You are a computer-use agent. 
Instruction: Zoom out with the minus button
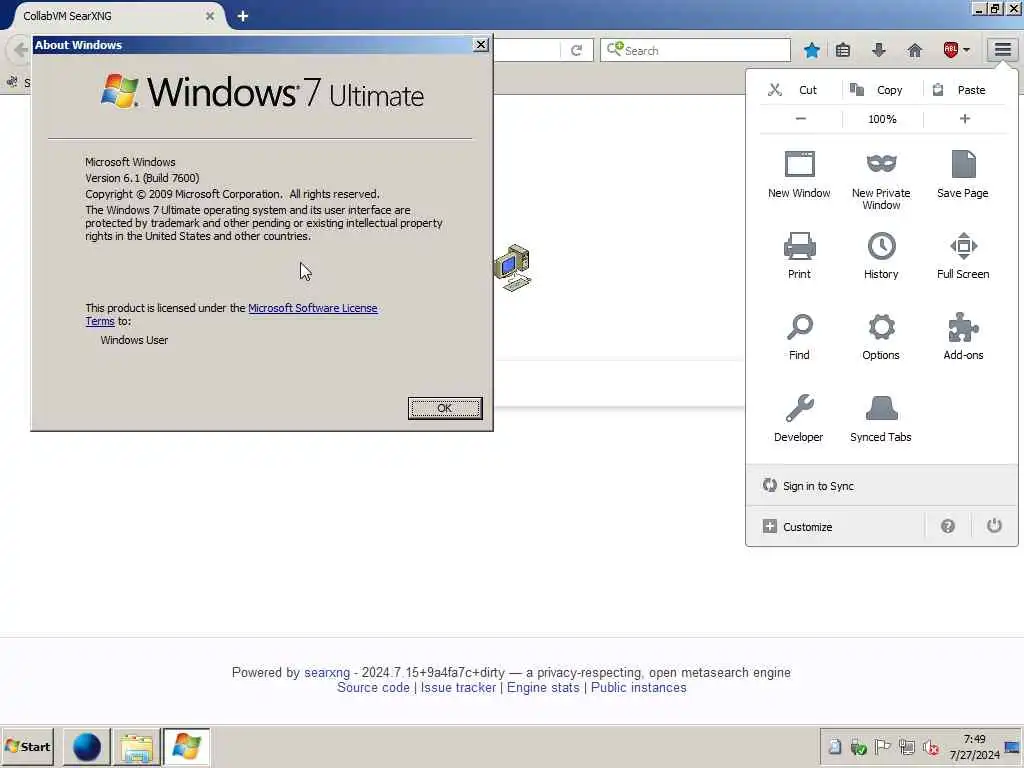pos(801,119)
